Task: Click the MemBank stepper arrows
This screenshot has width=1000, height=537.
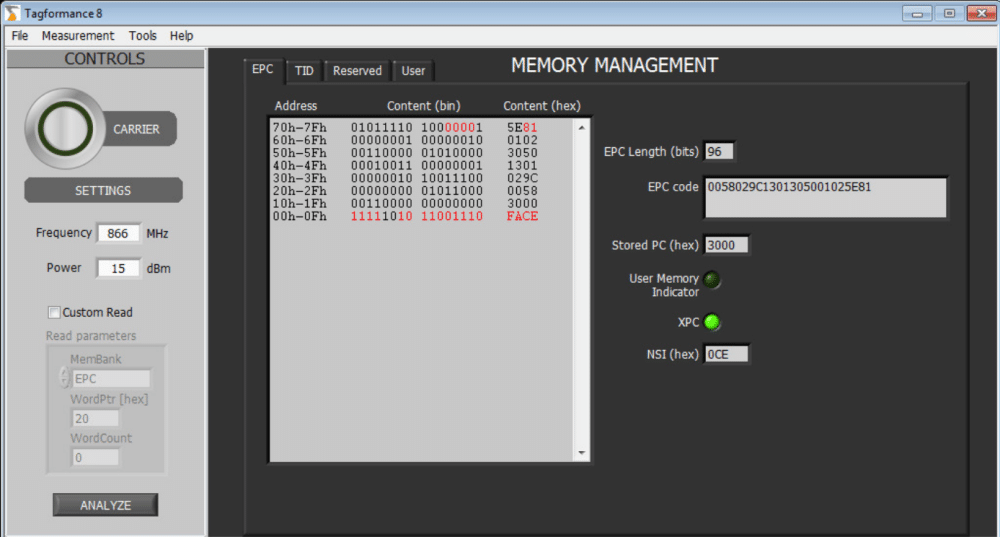Action: [64, 378]
